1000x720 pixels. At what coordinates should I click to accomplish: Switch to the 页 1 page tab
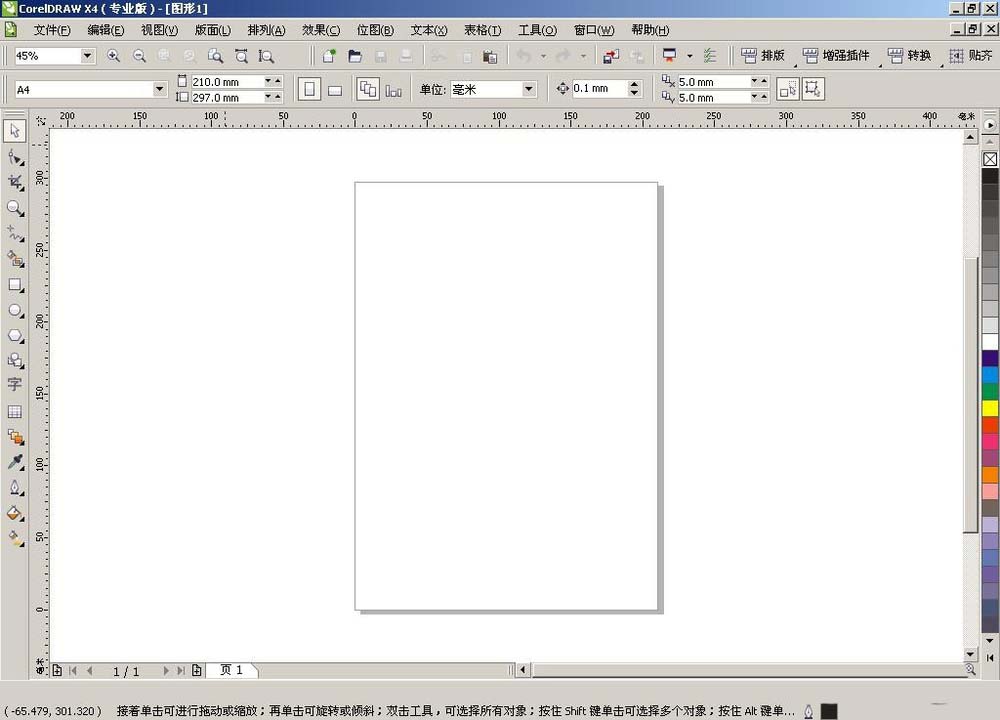pos(232,670)
